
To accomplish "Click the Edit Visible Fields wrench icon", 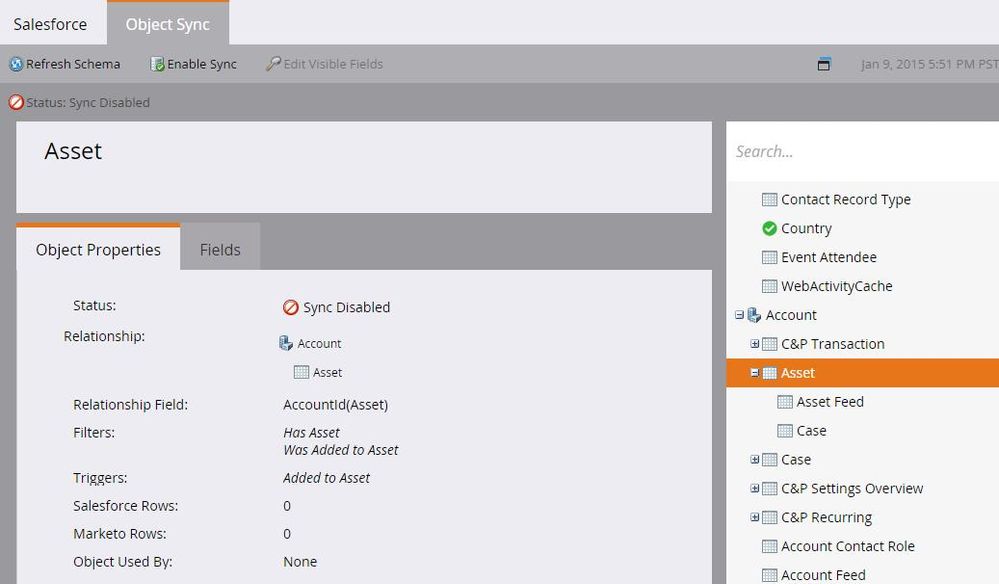I will point(273,64).
